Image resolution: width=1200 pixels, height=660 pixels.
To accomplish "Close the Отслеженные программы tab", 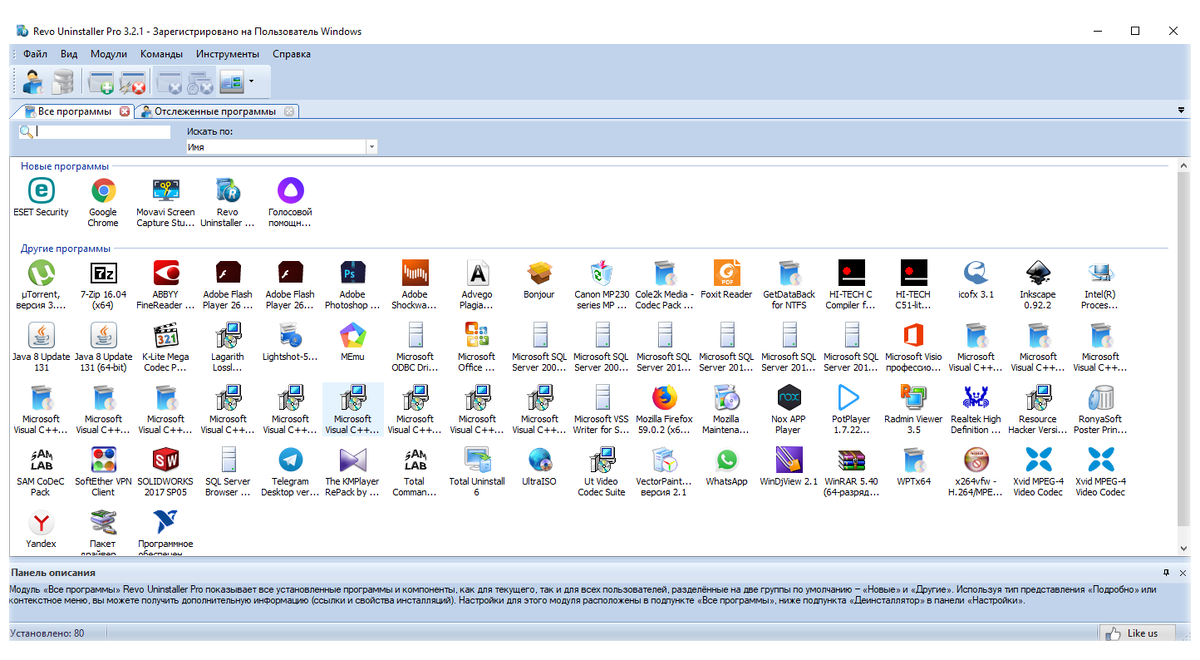I will 288,111.
